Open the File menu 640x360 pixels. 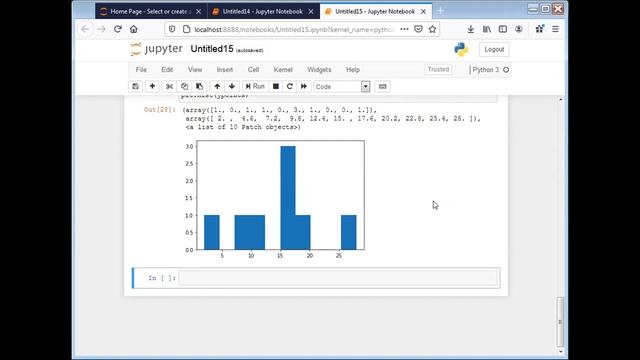(x=141, y=70)
